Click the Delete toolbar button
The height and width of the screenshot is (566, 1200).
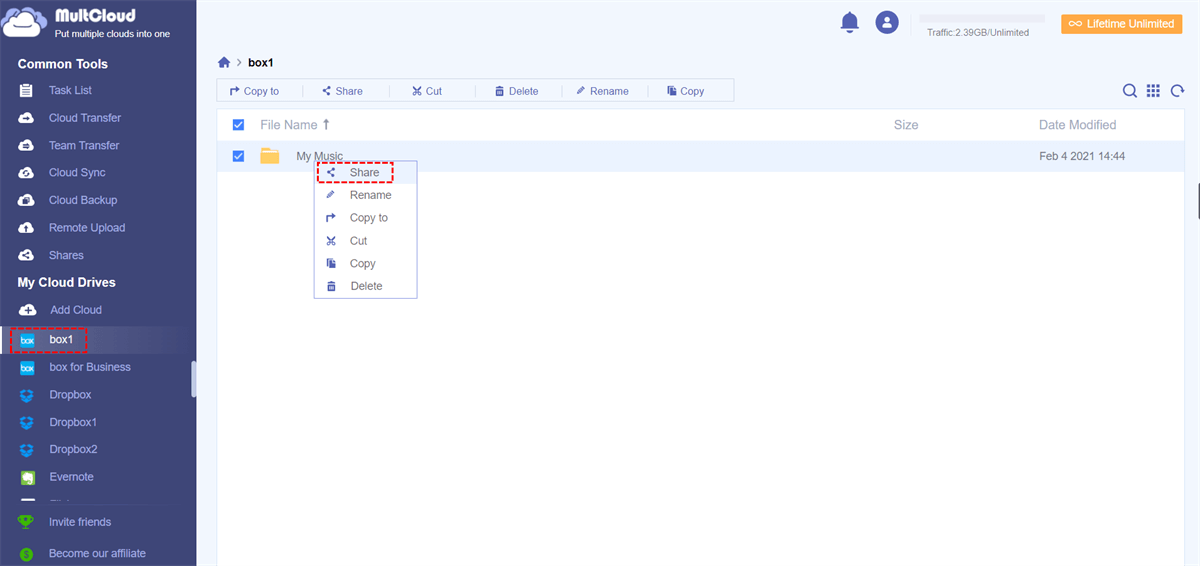(x=516, y=91)
